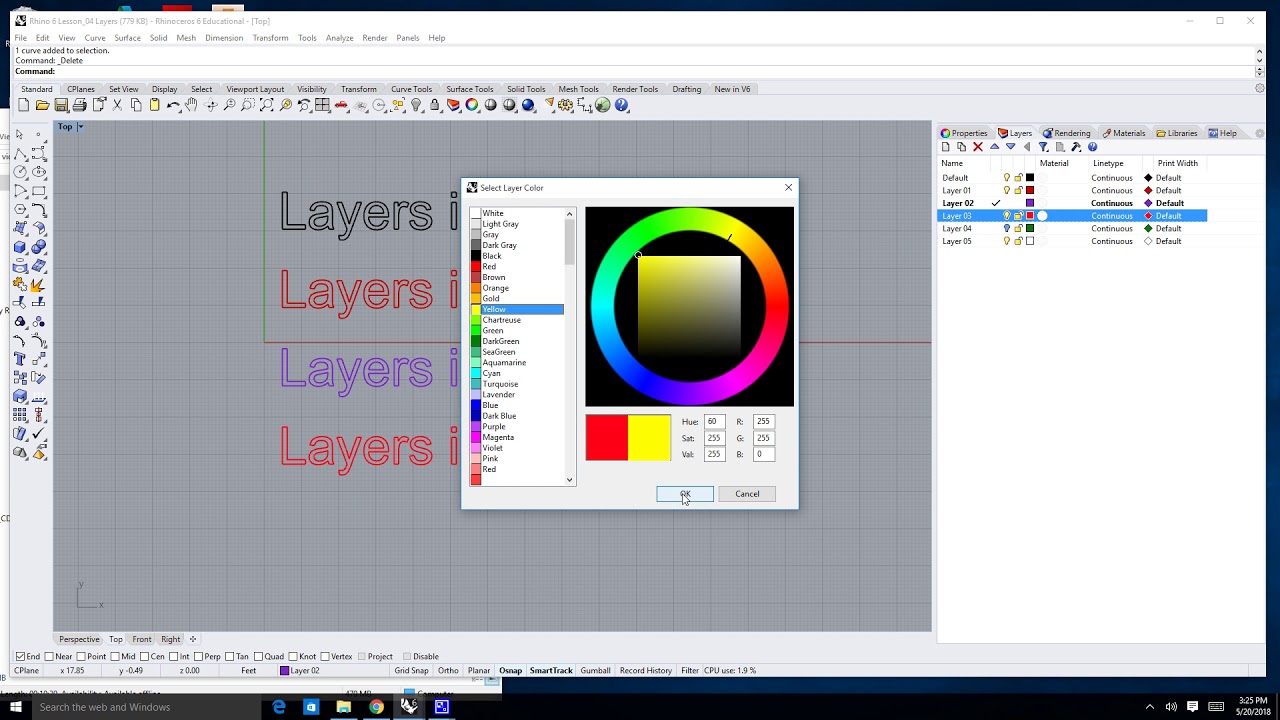Toggle Record History in status bar

646,671
